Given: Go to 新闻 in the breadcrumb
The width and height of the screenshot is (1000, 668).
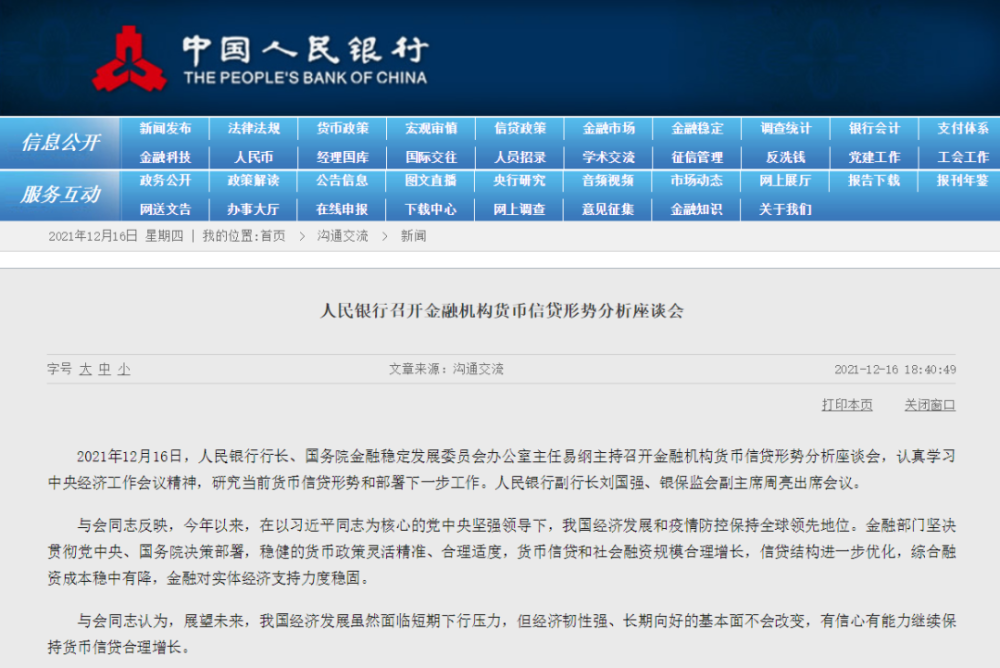Looking at the screenshot, I should (x=413, y=236).
